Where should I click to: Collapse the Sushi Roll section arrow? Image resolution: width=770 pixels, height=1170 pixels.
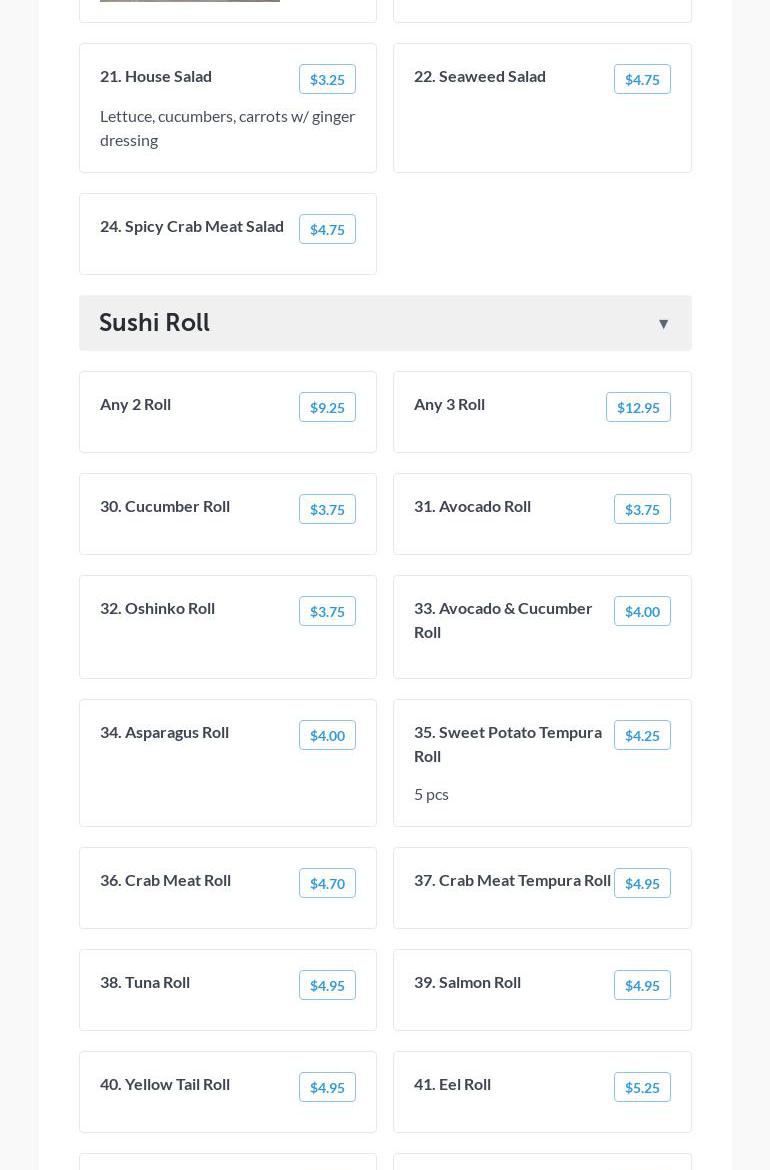pos(663,324)
